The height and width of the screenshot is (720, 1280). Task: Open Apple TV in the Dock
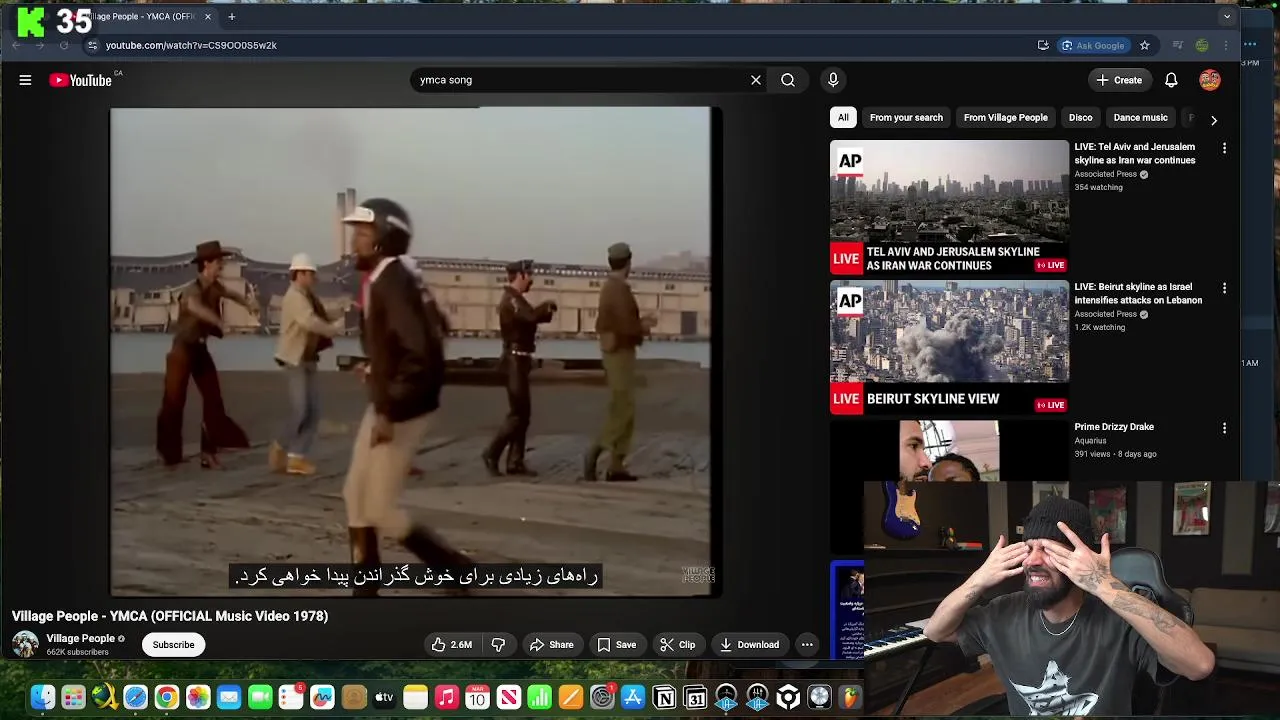click(x=385, y=697)
